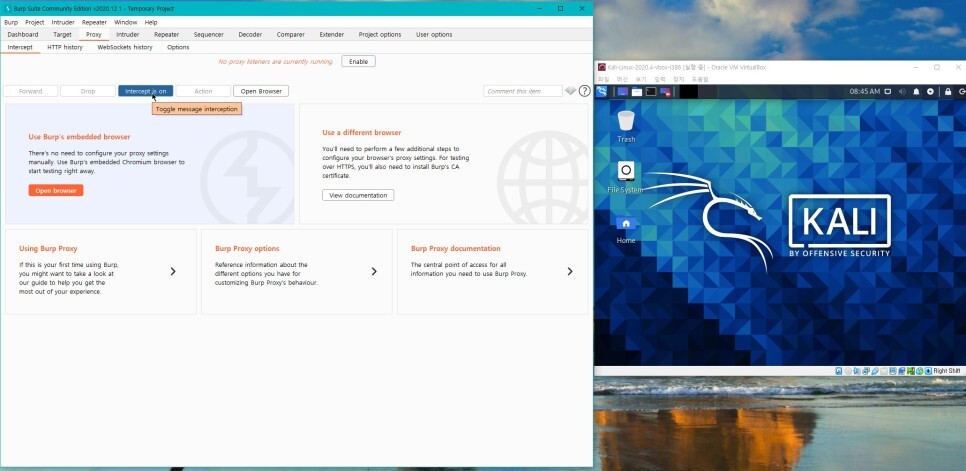Open VirtualBox 머신 (Machine) menu
The image size is (966, 471).
[622, 79]
